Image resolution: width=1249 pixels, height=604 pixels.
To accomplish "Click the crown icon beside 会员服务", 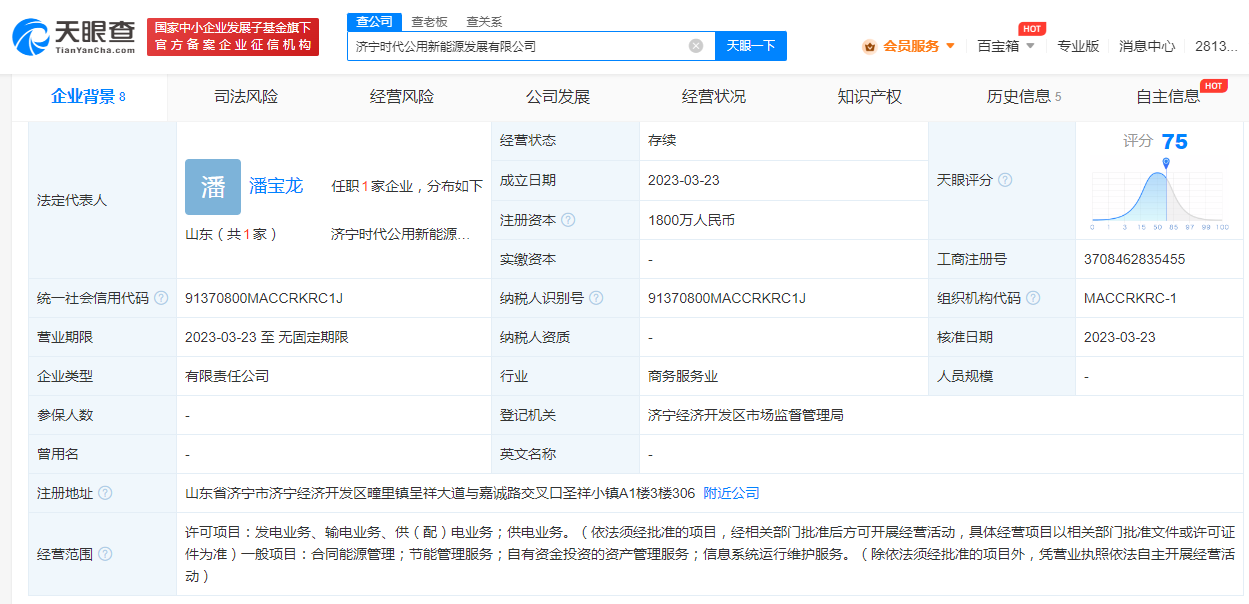I will [869, 46].
